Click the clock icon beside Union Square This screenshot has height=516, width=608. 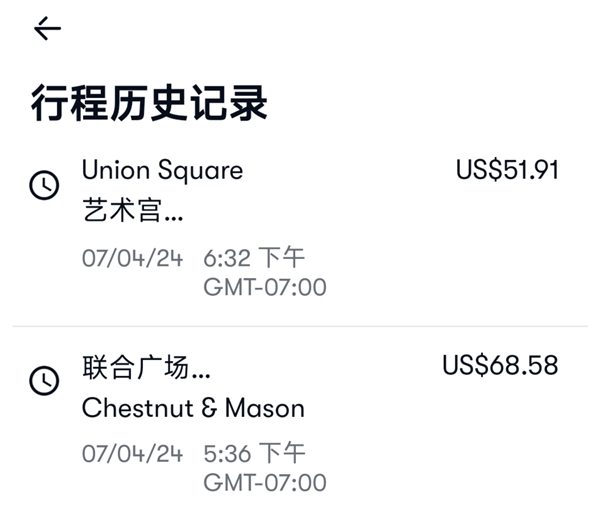[44, 185]
